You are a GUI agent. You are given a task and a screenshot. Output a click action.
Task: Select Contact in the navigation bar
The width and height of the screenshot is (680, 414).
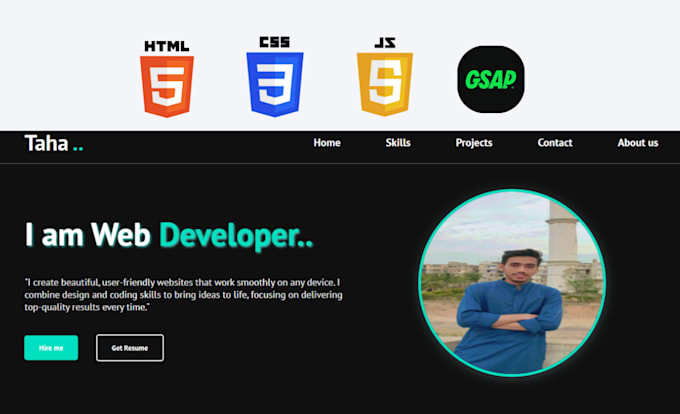[x=555, y=143]
